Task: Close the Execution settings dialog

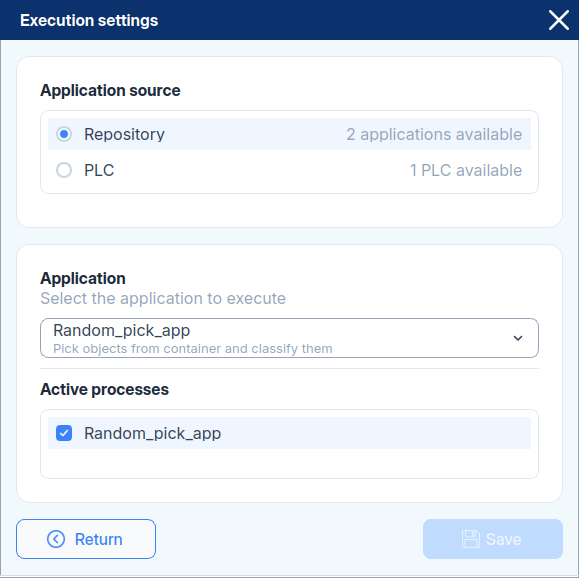Action: [558, 20]
